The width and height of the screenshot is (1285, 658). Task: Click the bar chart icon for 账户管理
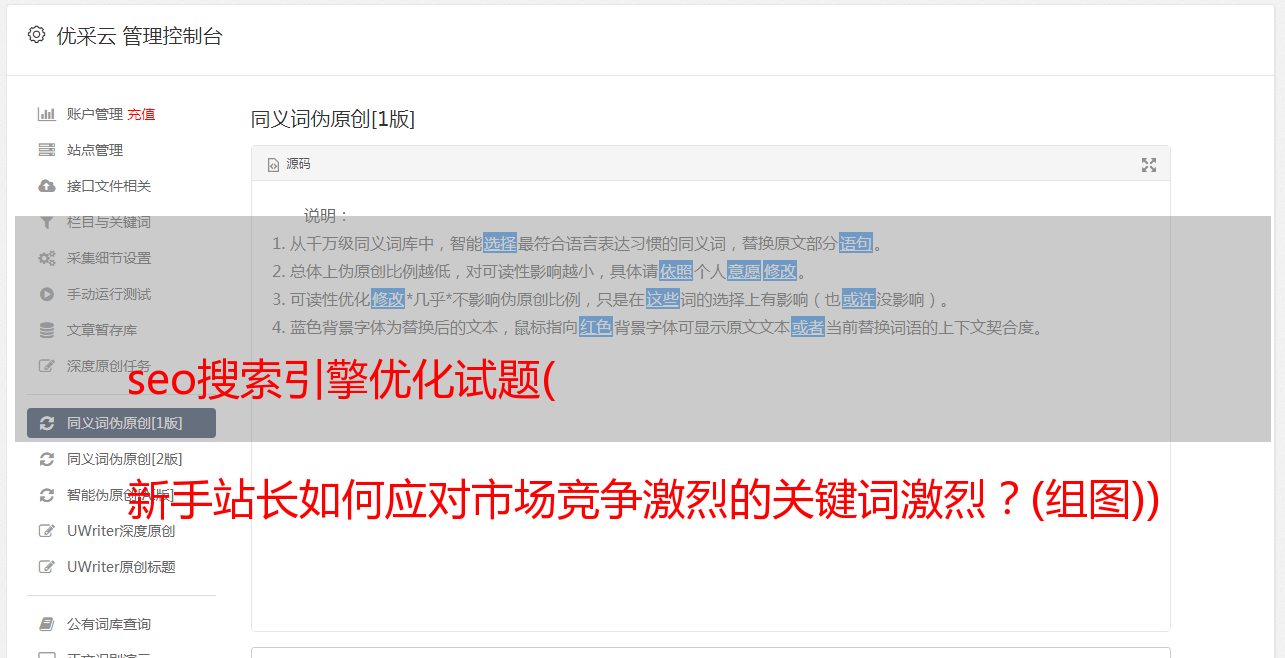point(46,114)
